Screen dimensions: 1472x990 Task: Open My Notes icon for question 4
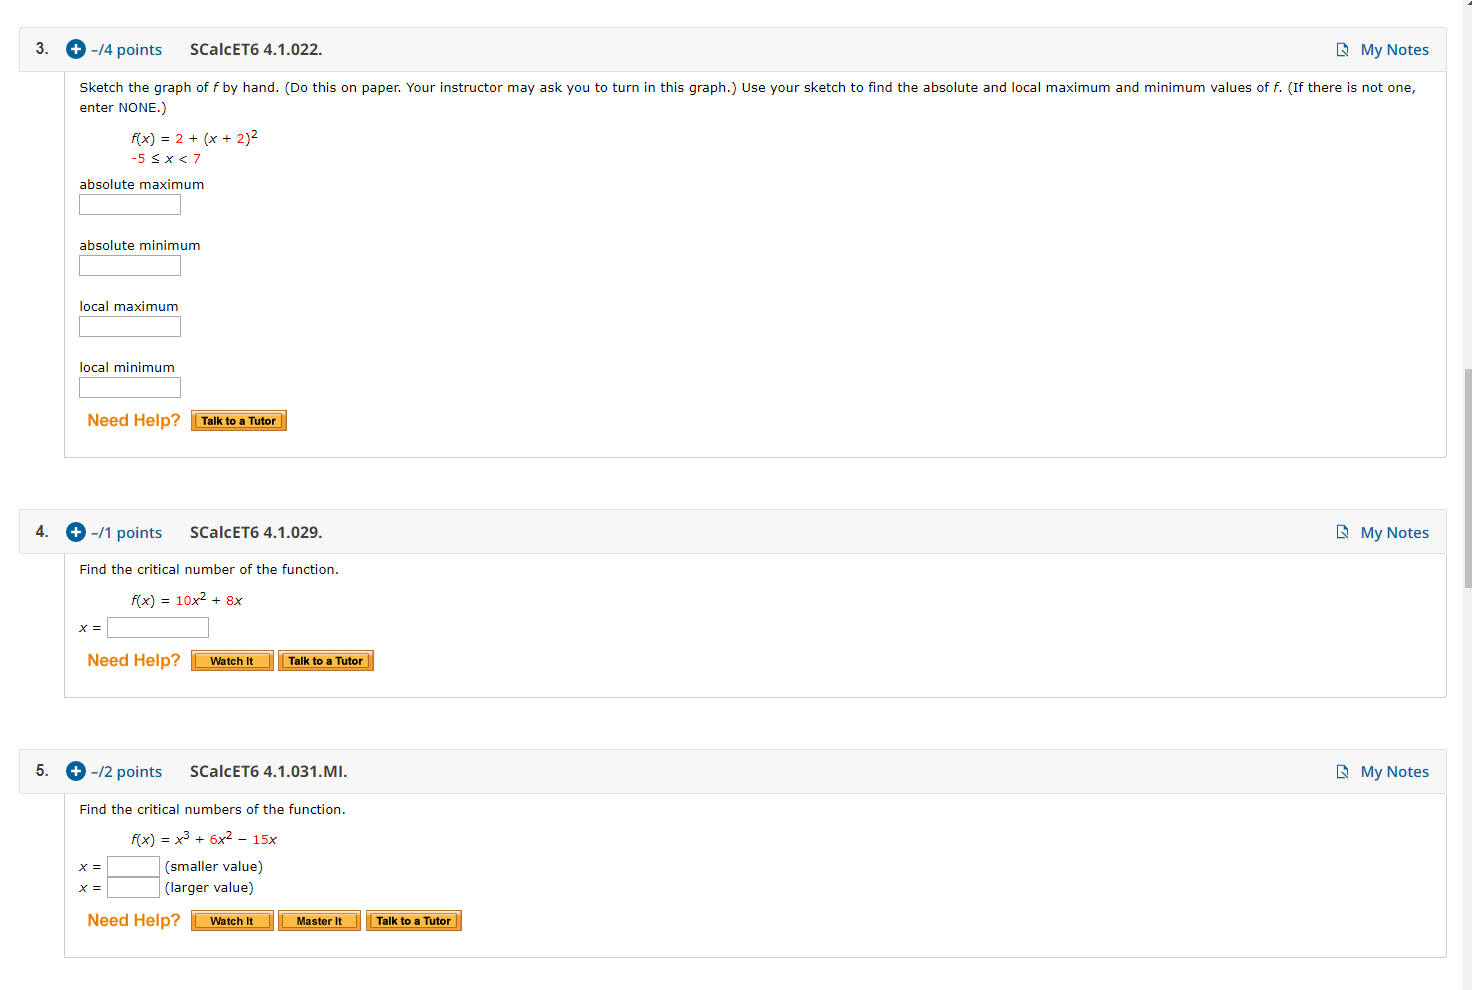click(1343, 532)
